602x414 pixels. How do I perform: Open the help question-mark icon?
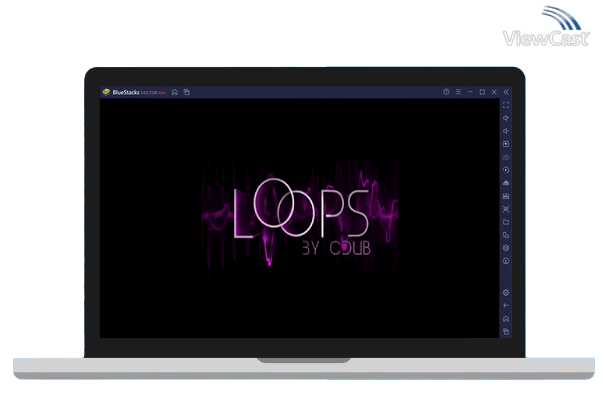[x=446, y=92]
